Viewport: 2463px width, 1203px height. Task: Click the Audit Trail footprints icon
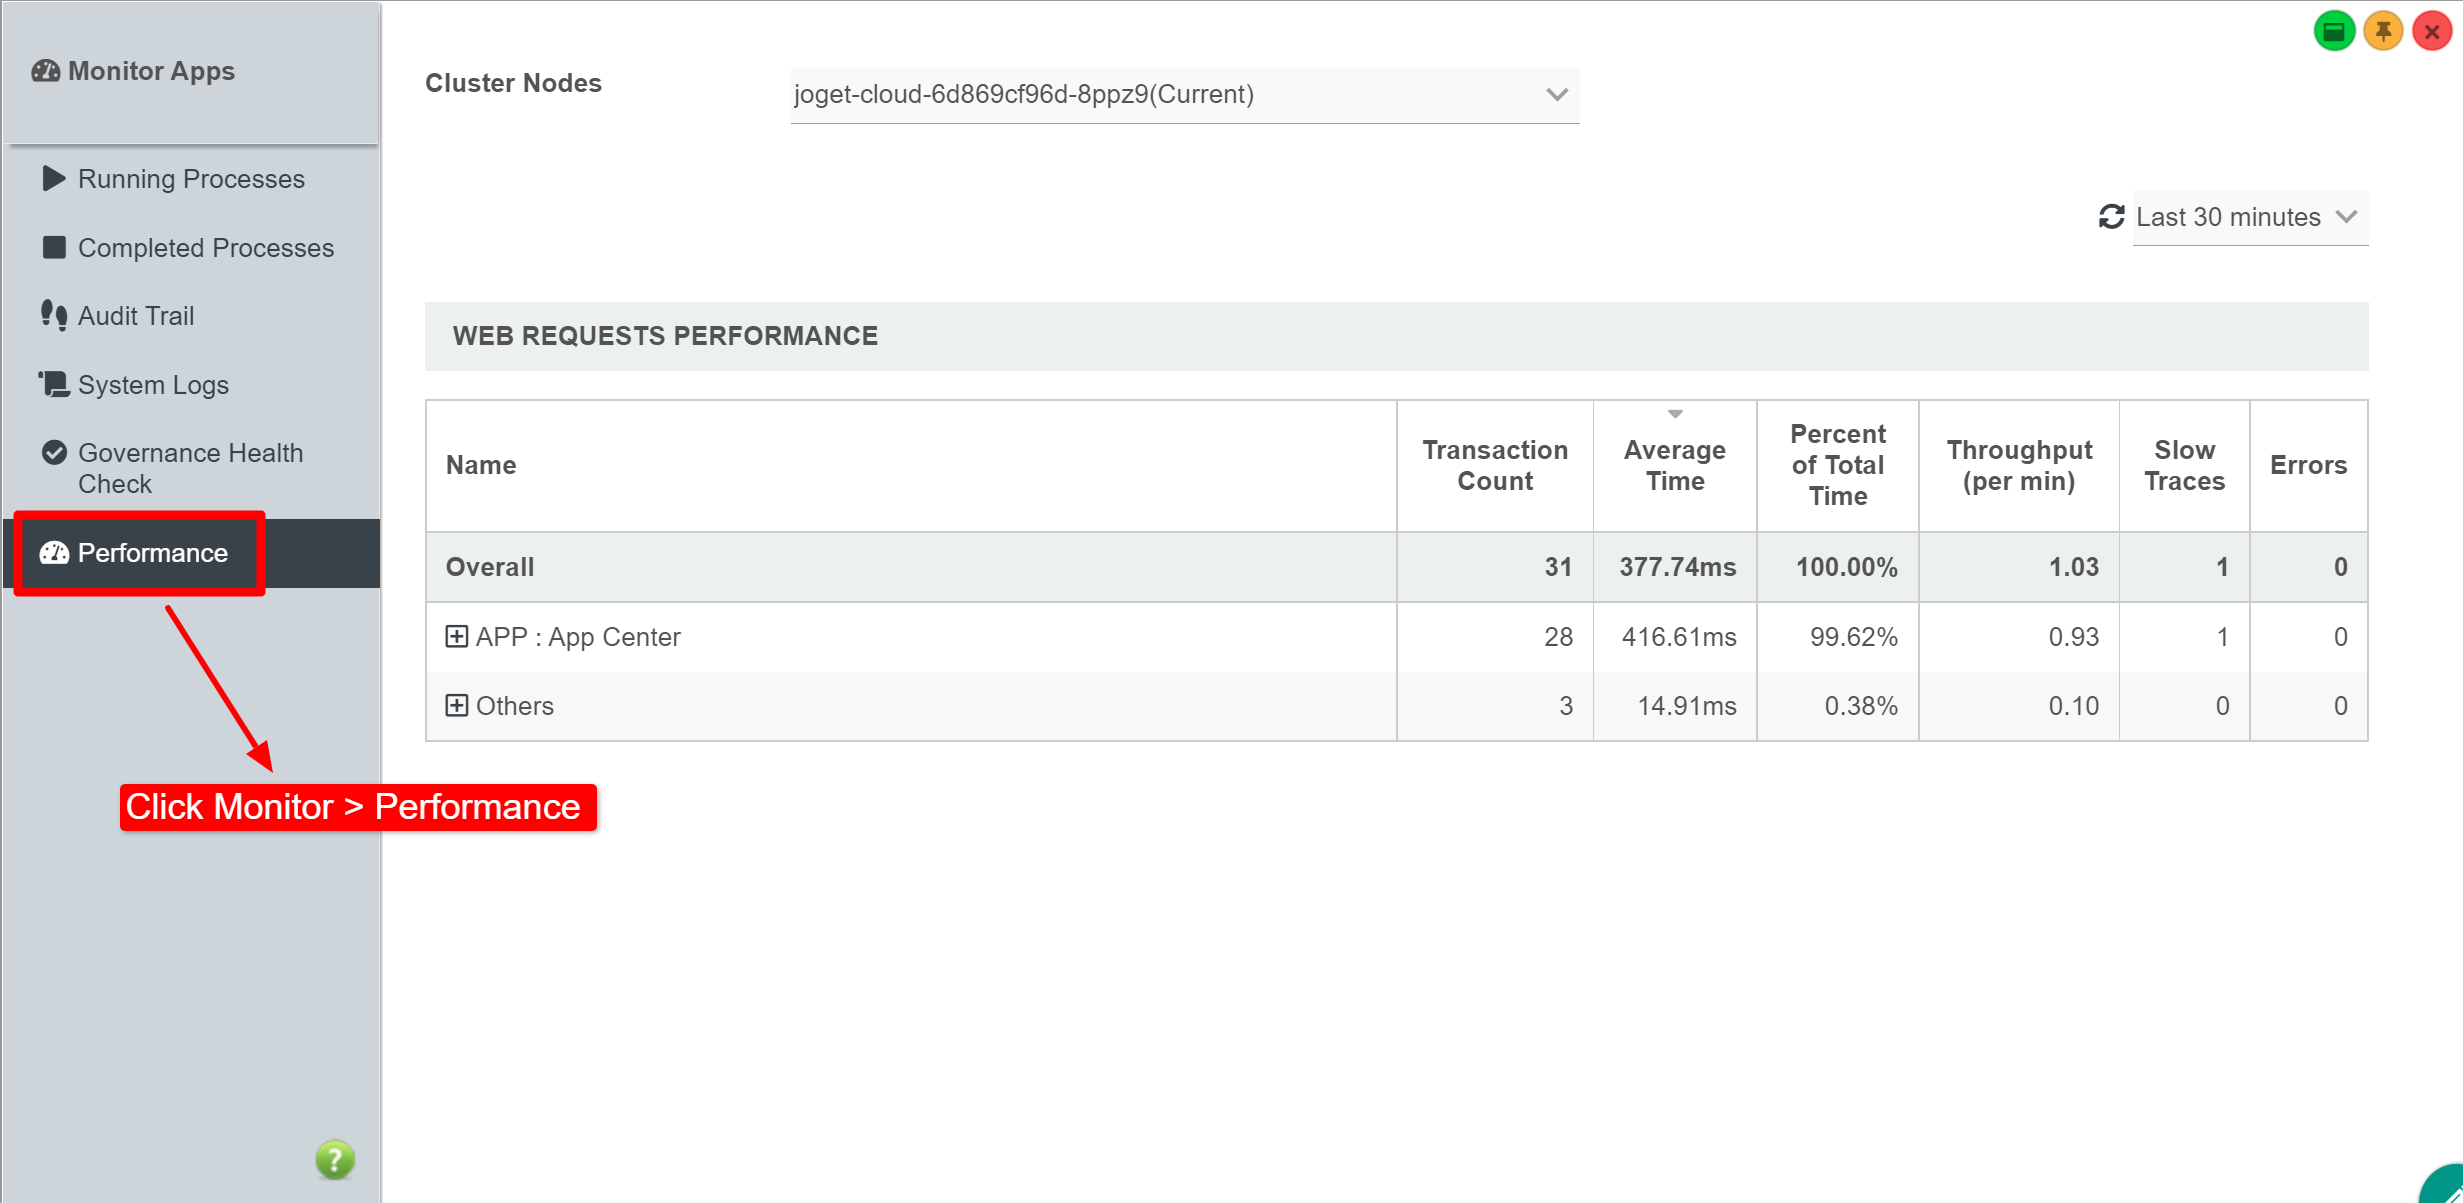click(x=54, y=316)
